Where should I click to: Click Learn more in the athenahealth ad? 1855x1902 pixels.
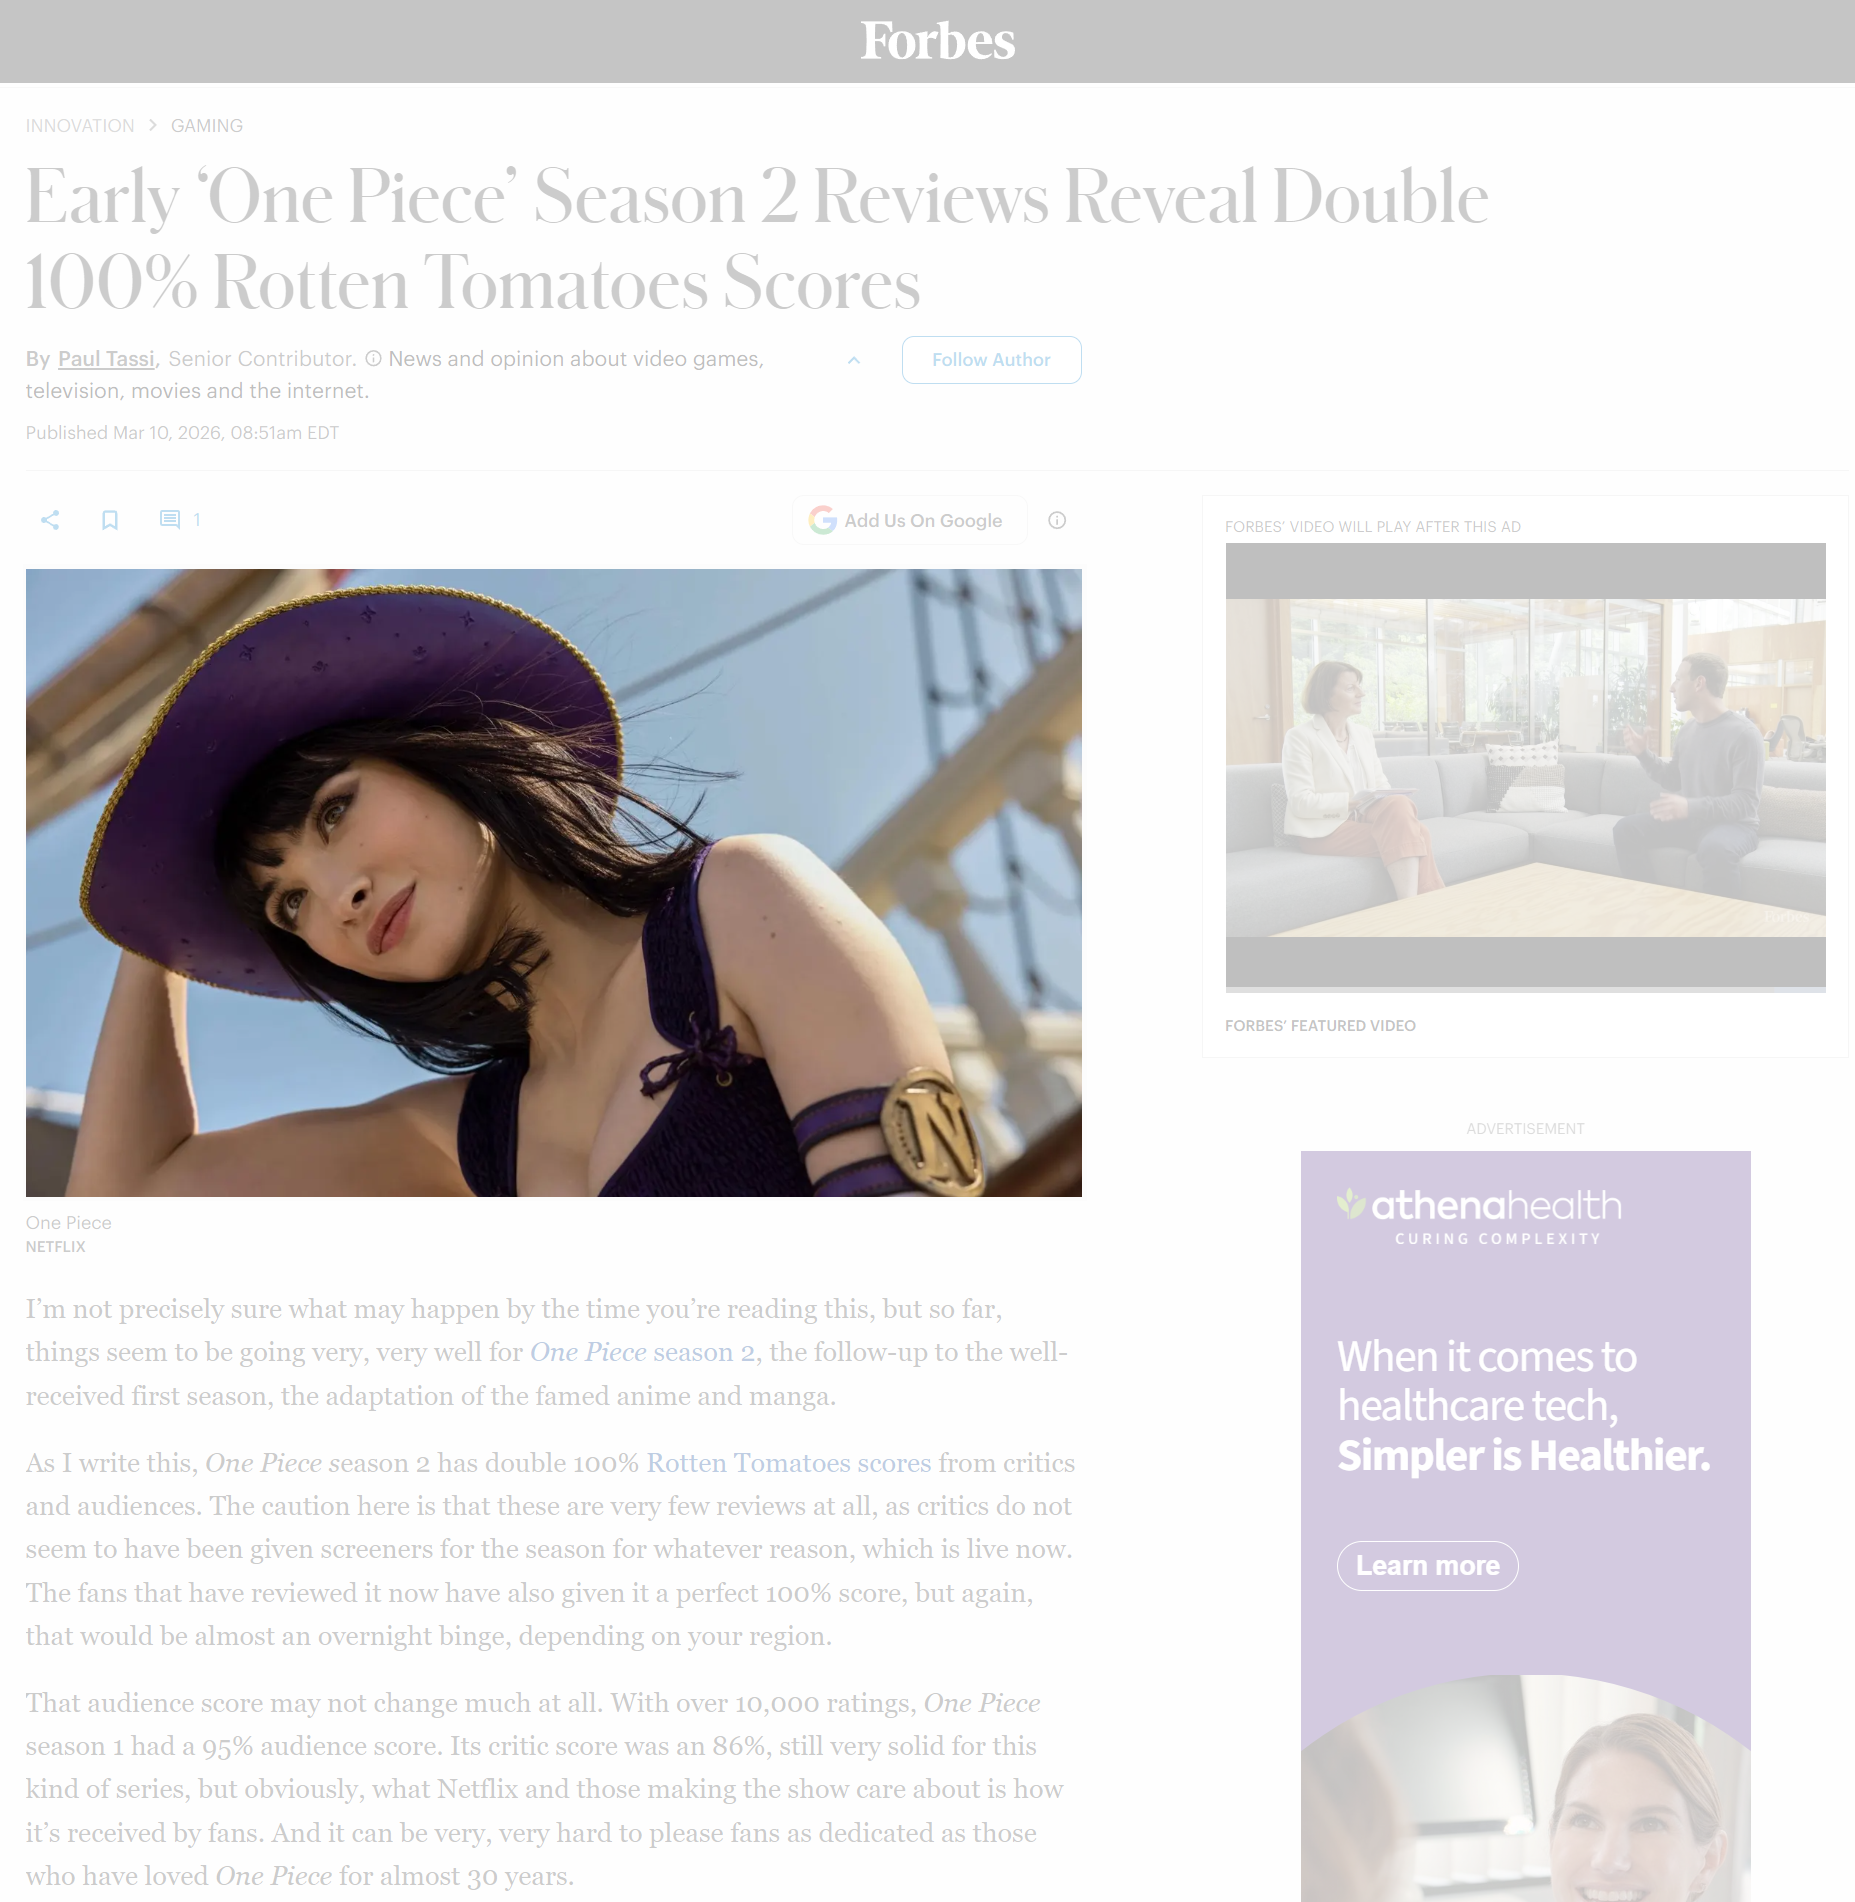[1427, 1566]
